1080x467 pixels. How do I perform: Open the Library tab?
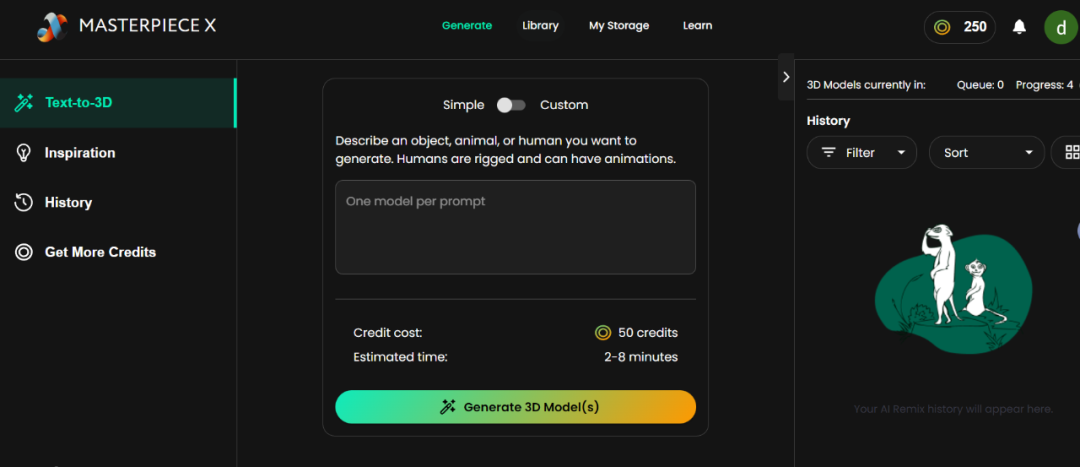coord(540,25)
